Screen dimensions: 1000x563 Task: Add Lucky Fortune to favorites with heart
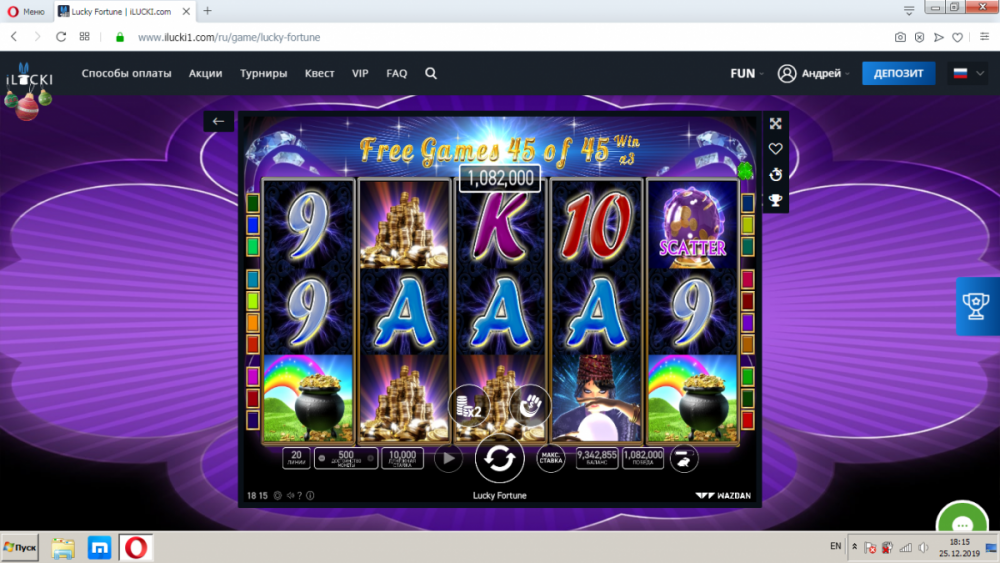tap(776, 149)
